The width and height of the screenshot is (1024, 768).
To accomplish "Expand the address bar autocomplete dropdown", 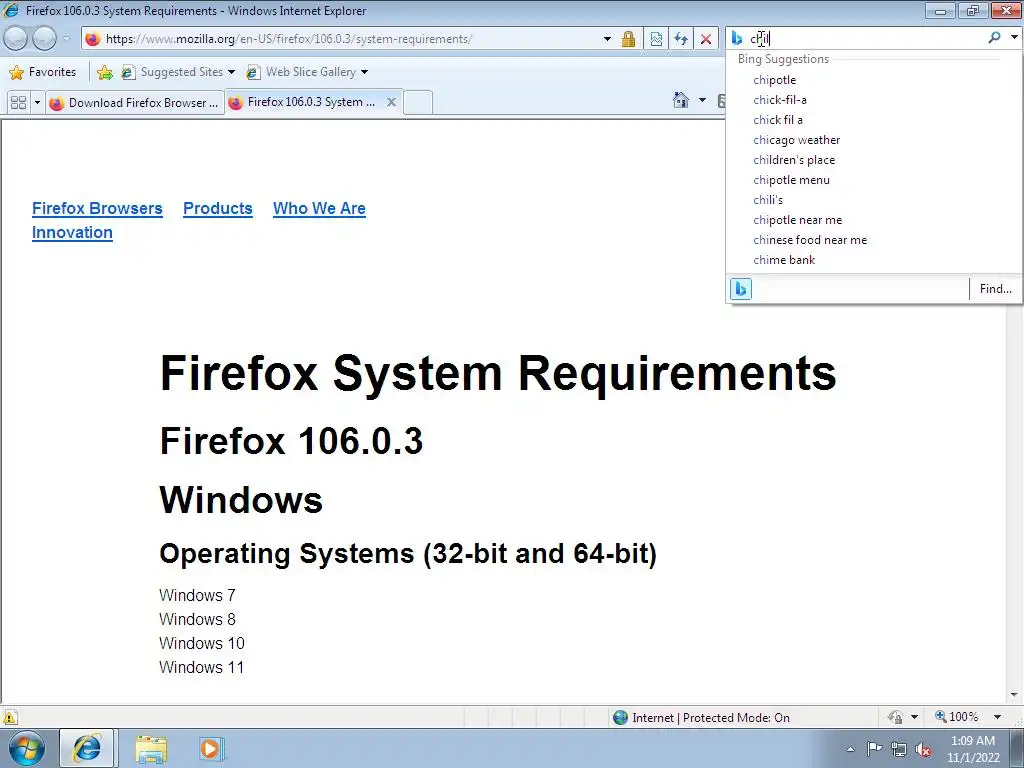I will click(x=607, y=39).
